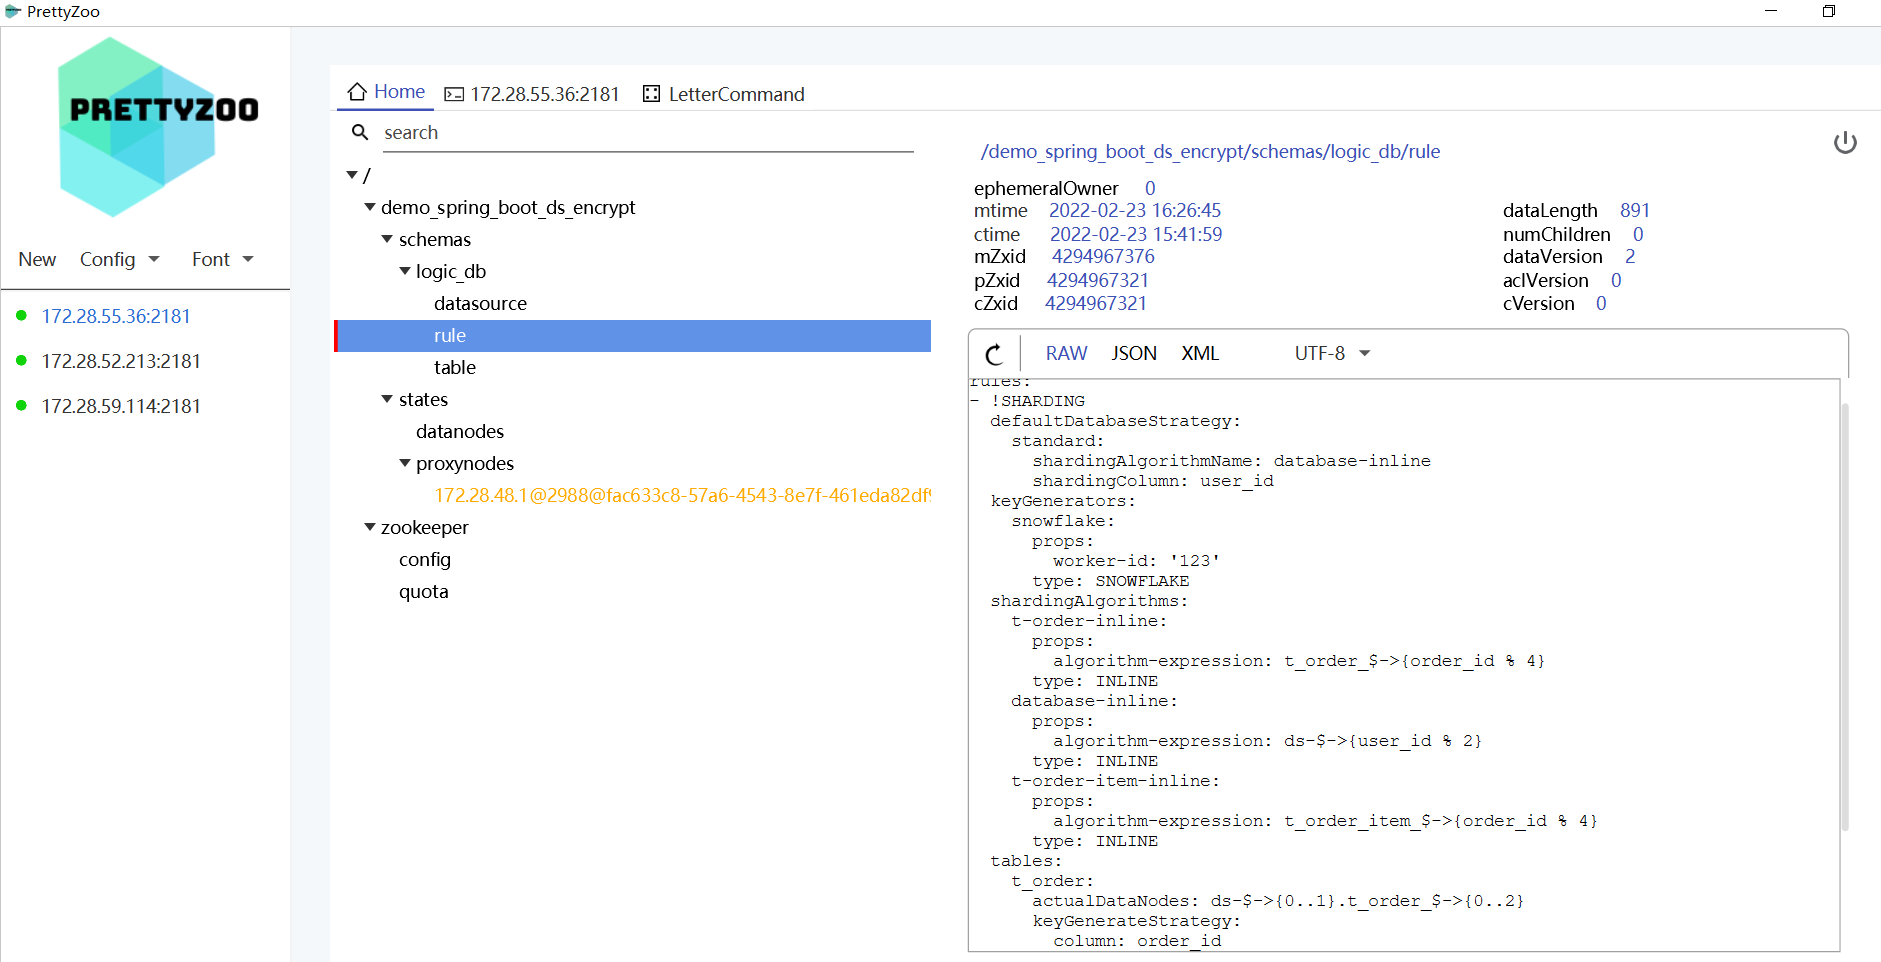This screenshot has height=962, width=1881.
Task: Click the node data vertical scrollbar
Action: pos(1845,616)
